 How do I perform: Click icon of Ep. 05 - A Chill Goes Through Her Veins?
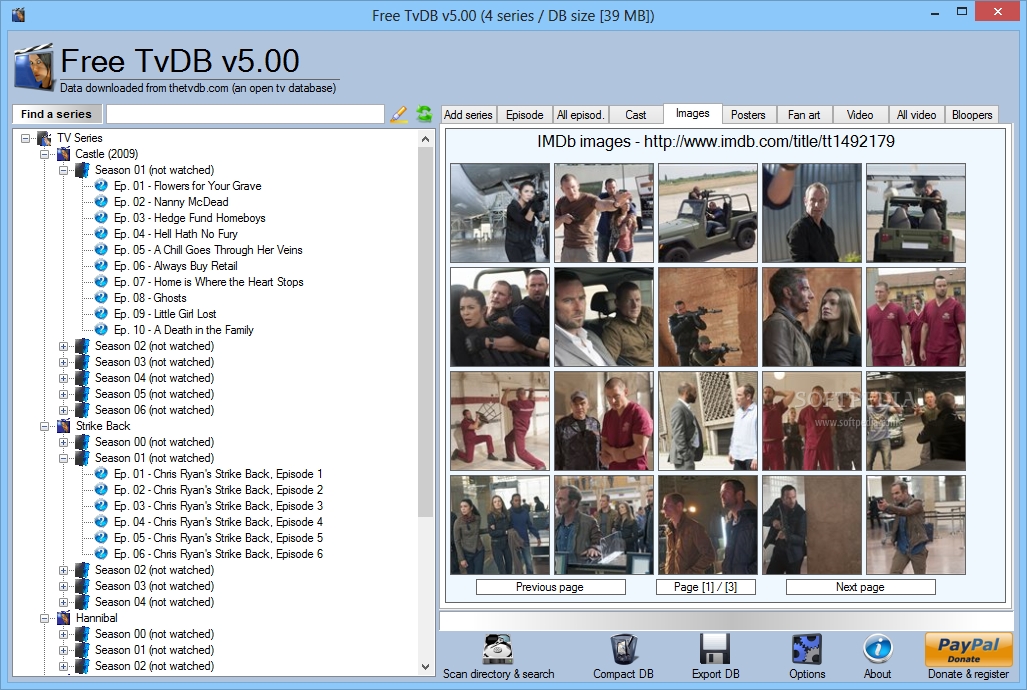click(101, 250)
